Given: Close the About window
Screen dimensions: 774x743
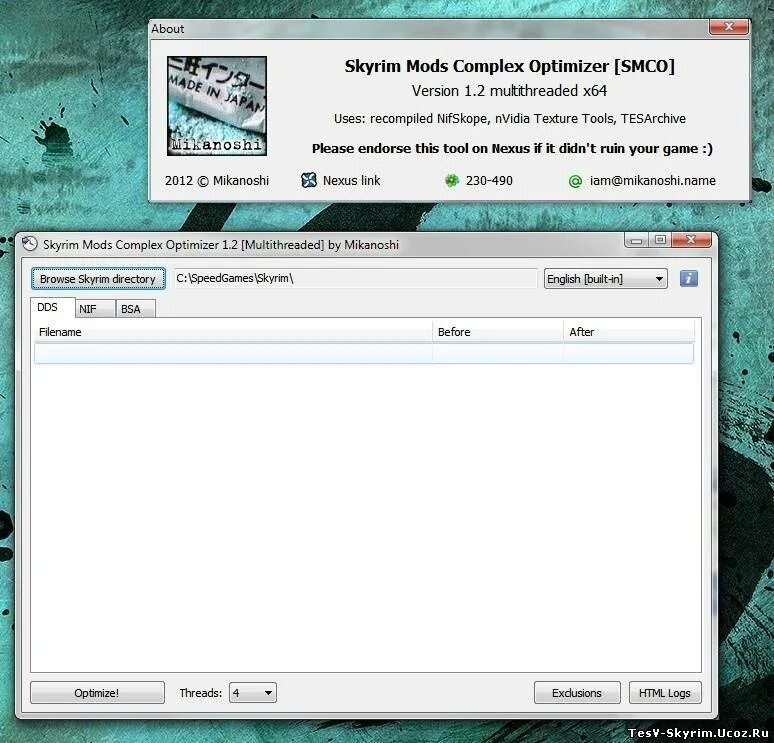Looking at the screenshot, I should coord(728,27).
